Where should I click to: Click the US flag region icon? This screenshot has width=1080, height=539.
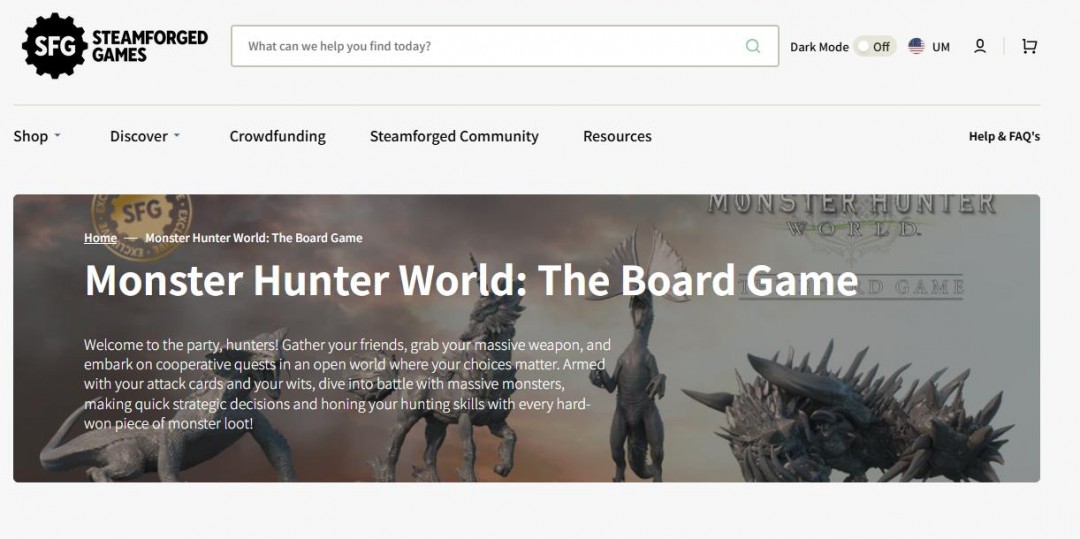click(x=916, y=46)
